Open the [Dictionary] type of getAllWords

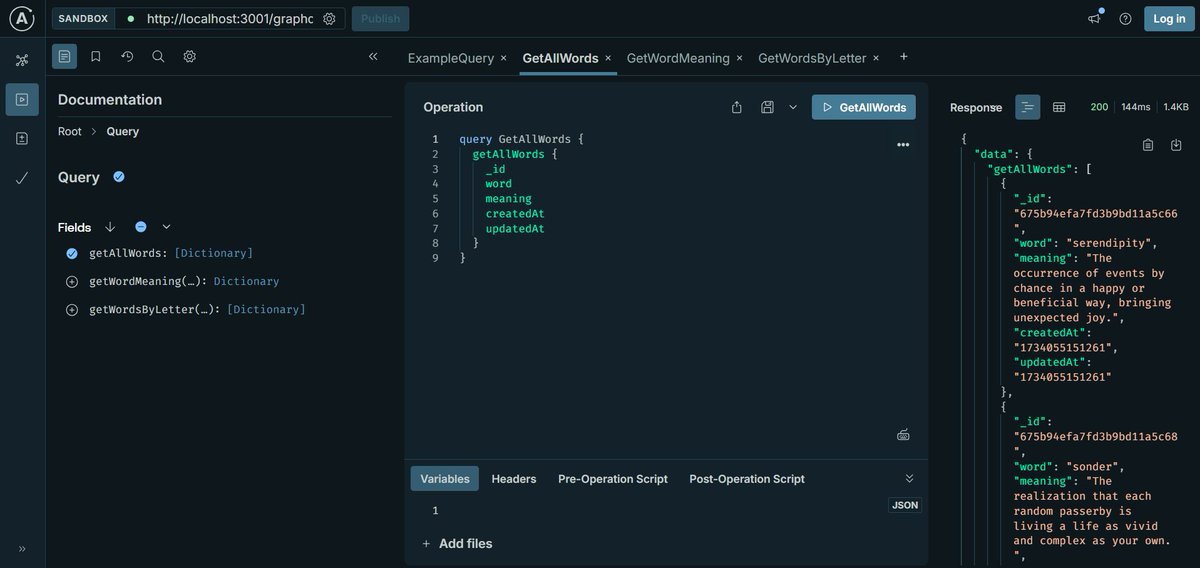pyautogui.click(x=213, y=253)
